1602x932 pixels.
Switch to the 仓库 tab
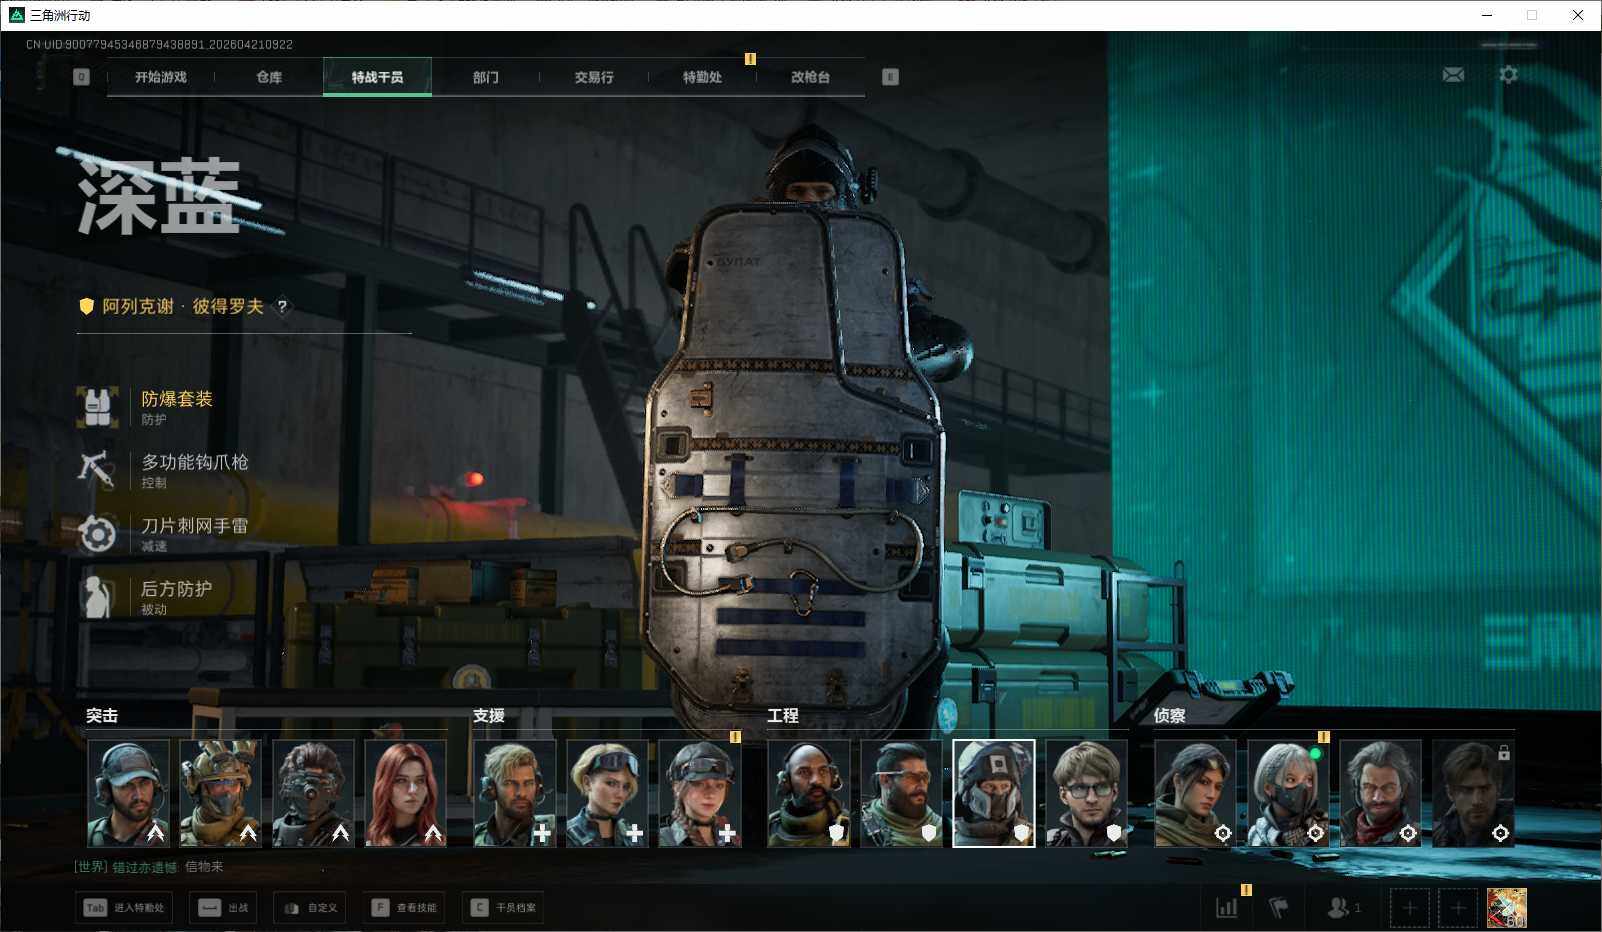[x=269, y=77]
